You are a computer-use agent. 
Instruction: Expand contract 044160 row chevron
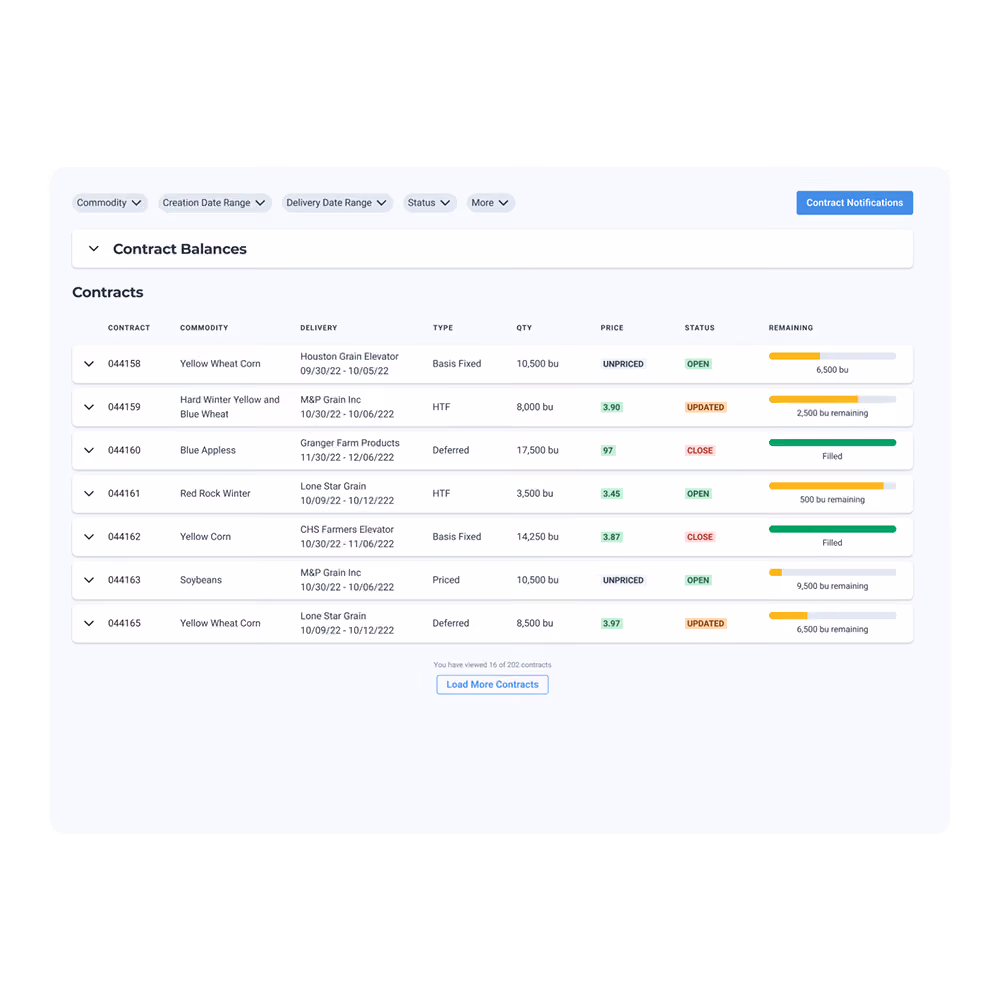[x=89, y=450]
